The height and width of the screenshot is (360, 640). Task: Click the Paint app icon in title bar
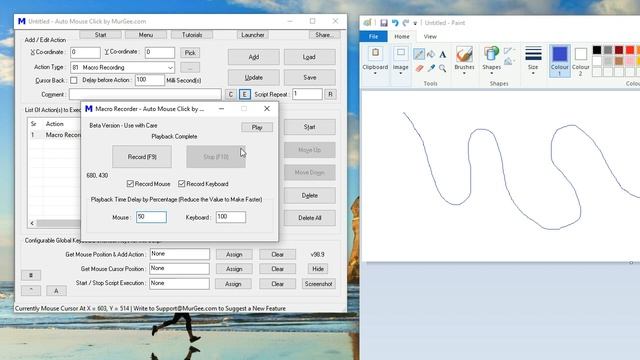[368, 23]
